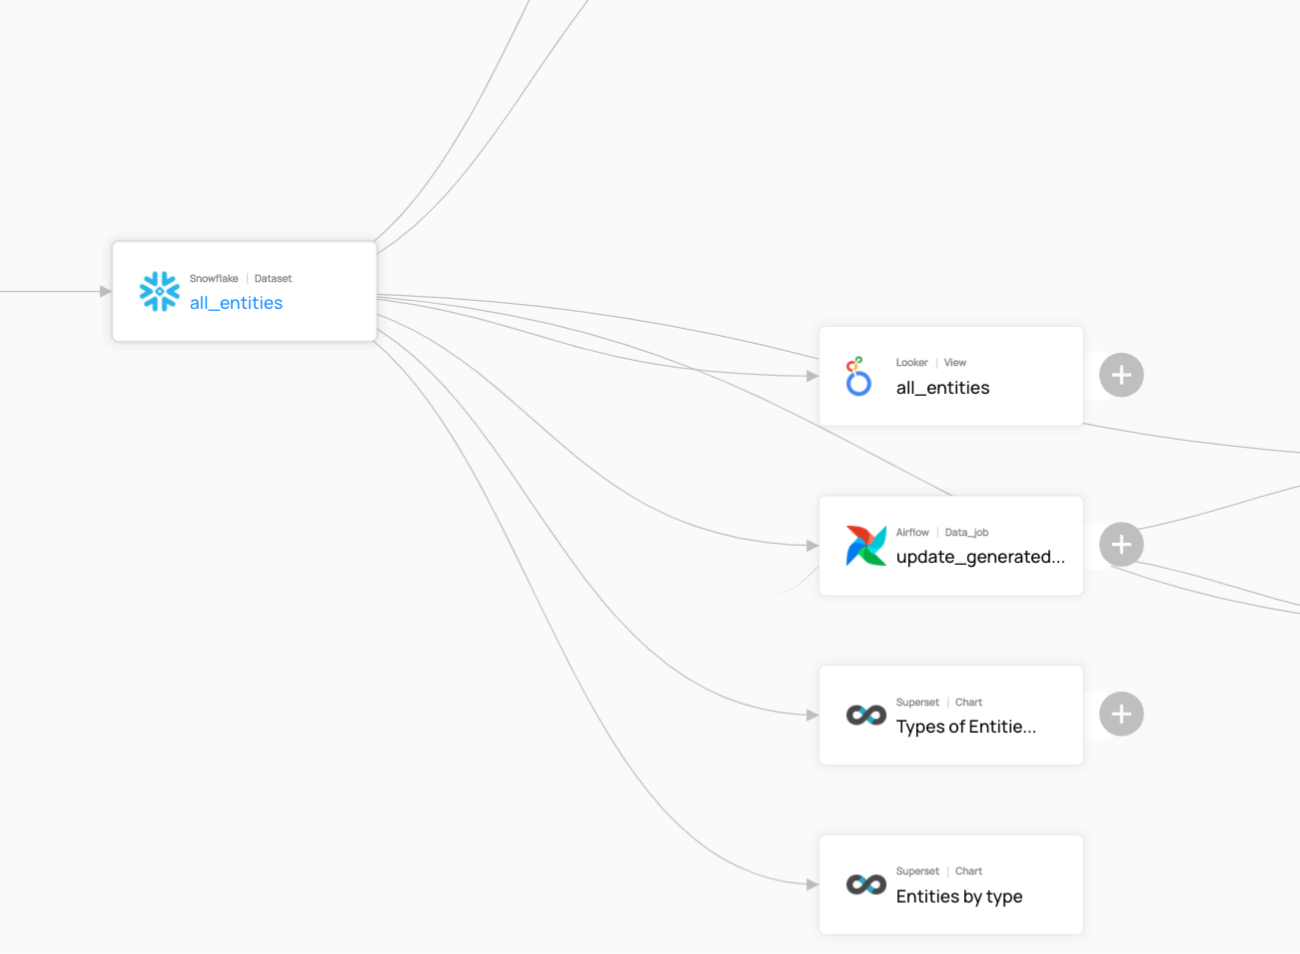Click the Chart label on Entities by type node

pyautogui.click(x=968, y=871)
